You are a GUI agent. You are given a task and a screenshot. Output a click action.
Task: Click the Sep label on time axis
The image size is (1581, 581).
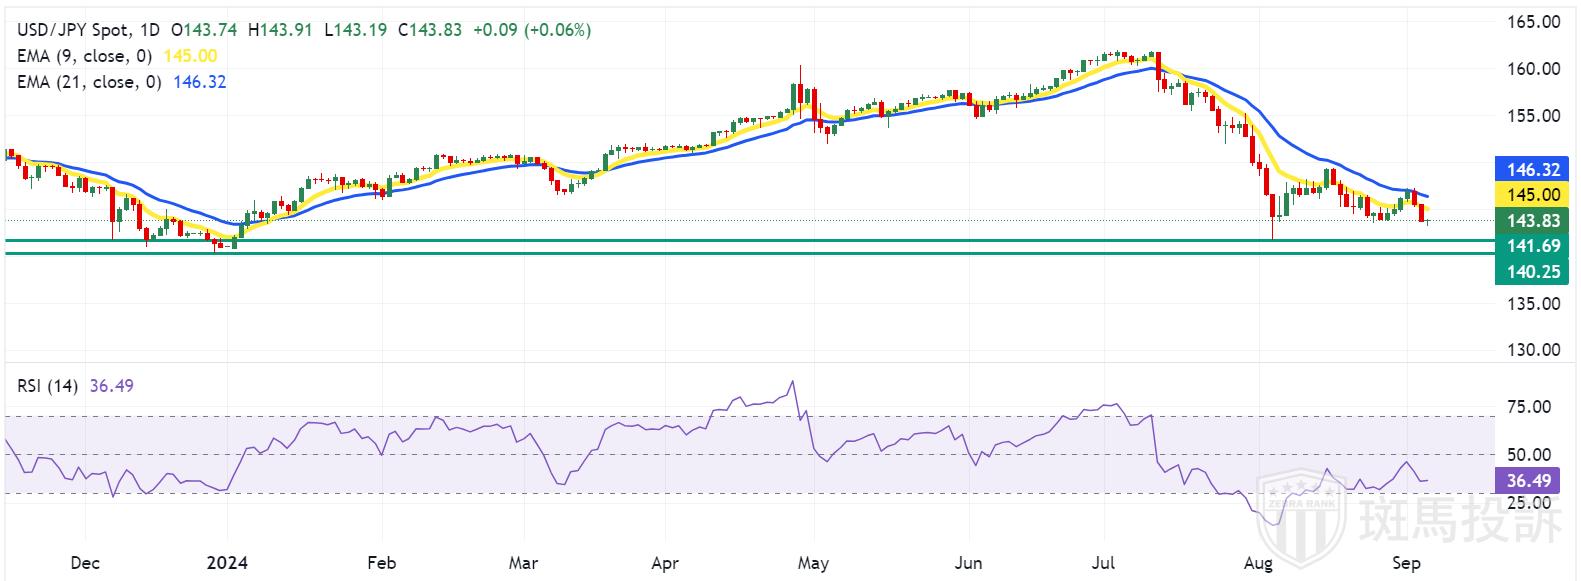click(x=1406, y=564)
